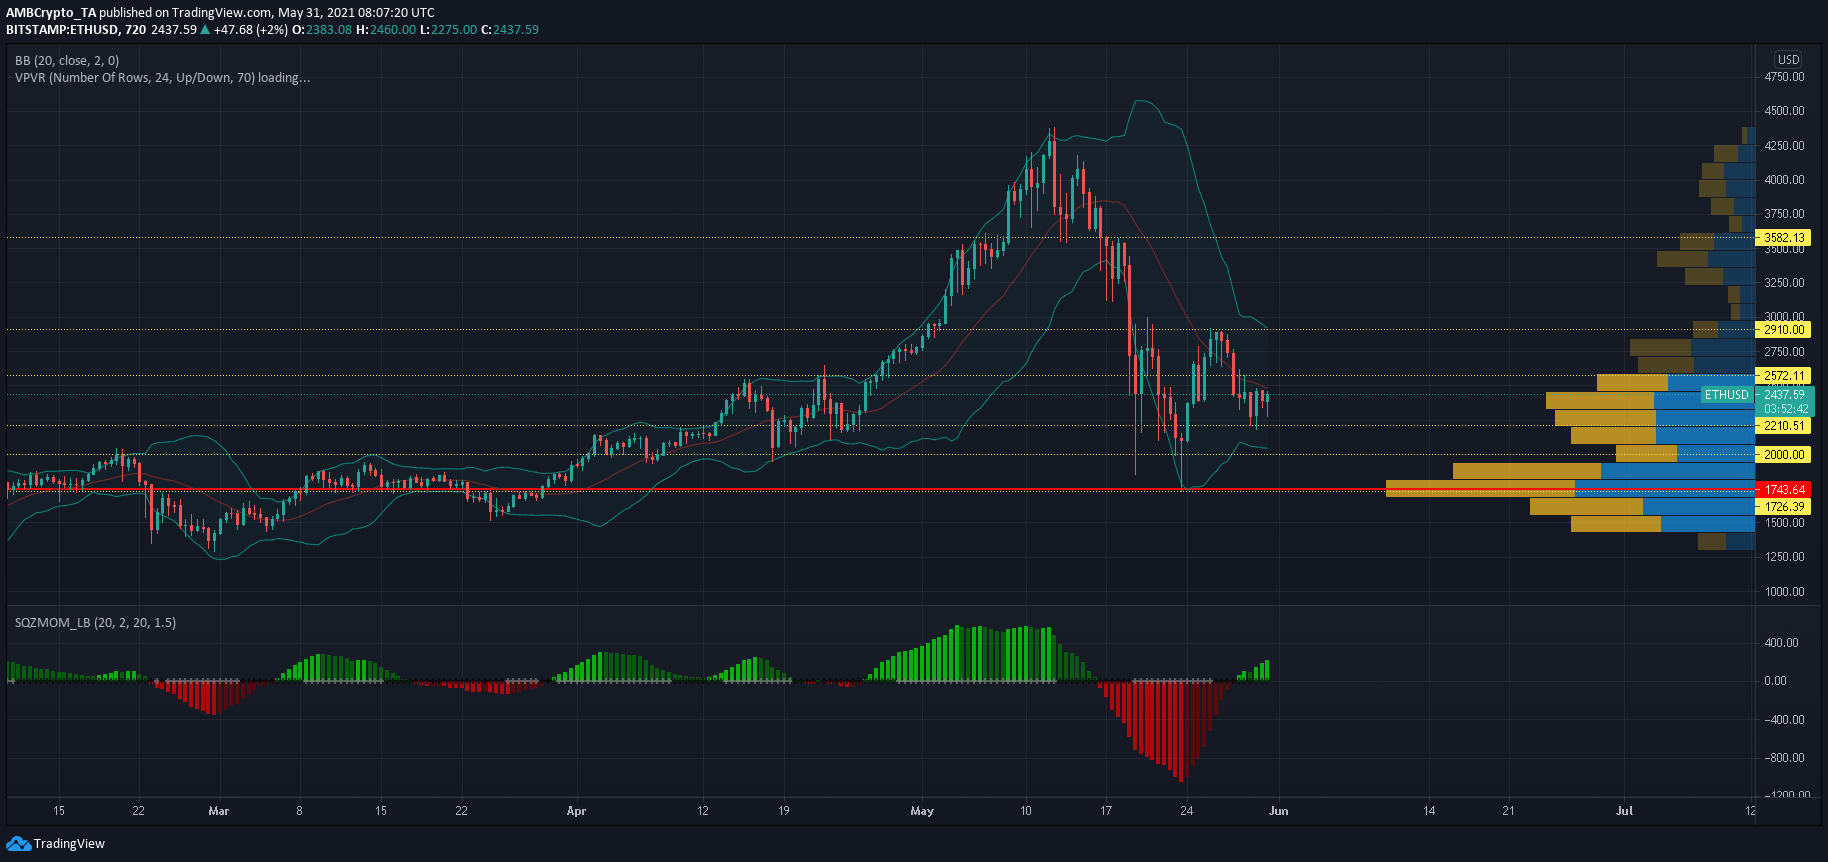Viewport: 1828px width, 862px height.
Task: Click the Mar label on time axis
Action: point(219,811)
